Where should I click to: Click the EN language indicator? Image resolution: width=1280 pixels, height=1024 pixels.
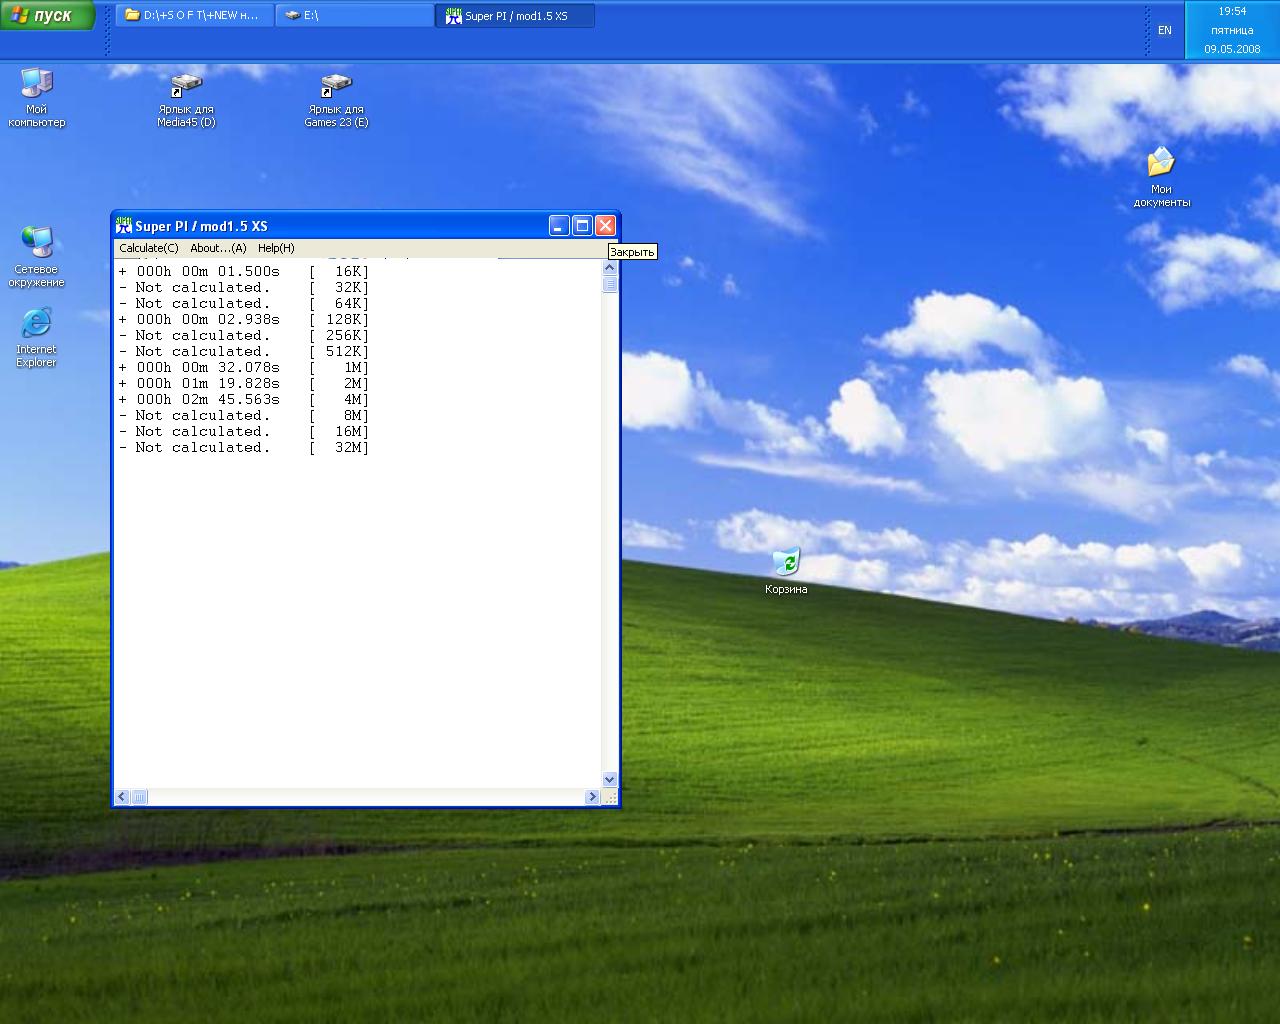click(1165, 30)
